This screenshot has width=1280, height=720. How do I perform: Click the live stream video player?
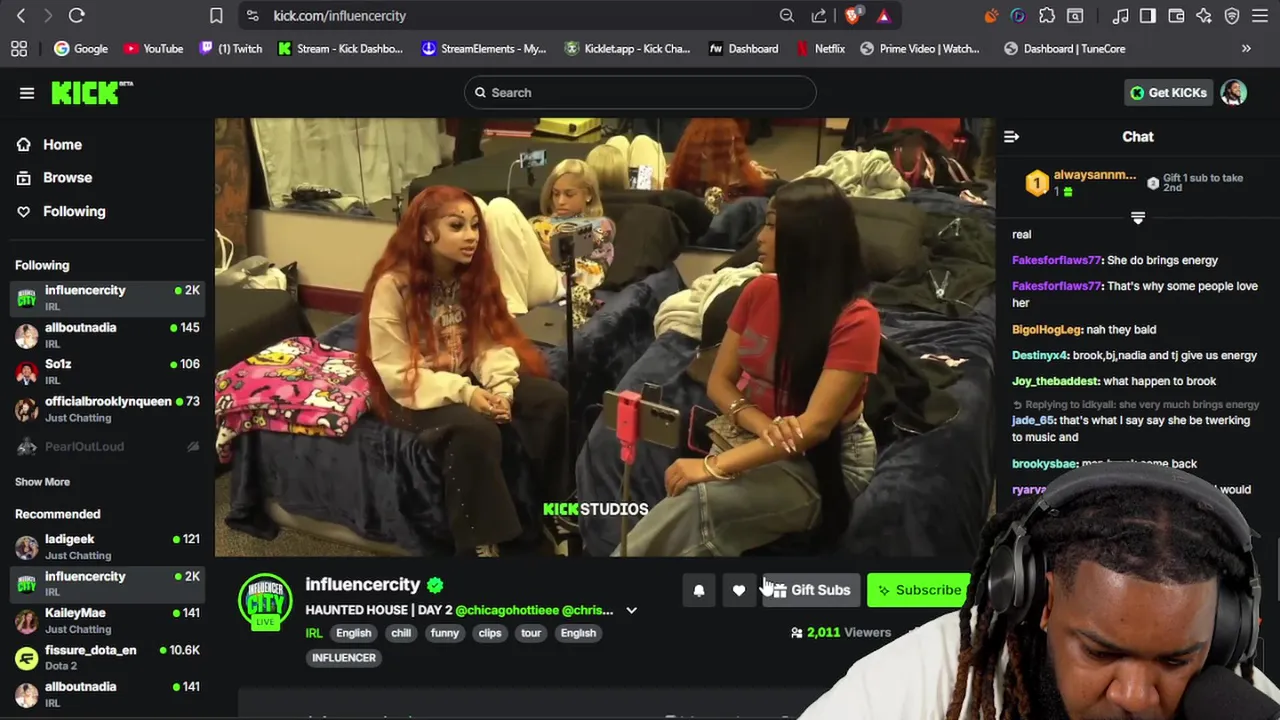(605, 337)
